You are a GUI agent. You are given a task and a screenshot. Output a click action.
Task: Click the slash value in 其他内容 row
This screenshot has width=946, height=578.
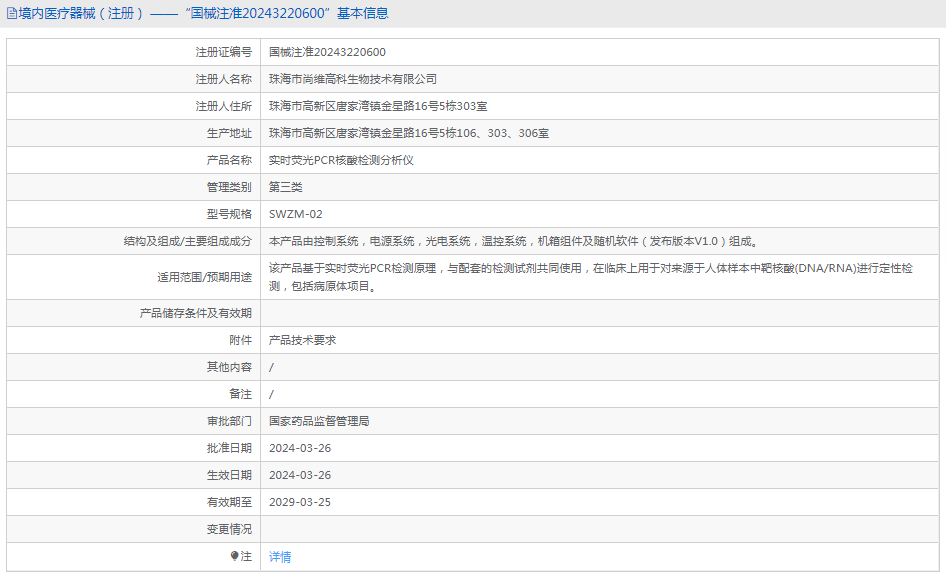pos(271,367)
